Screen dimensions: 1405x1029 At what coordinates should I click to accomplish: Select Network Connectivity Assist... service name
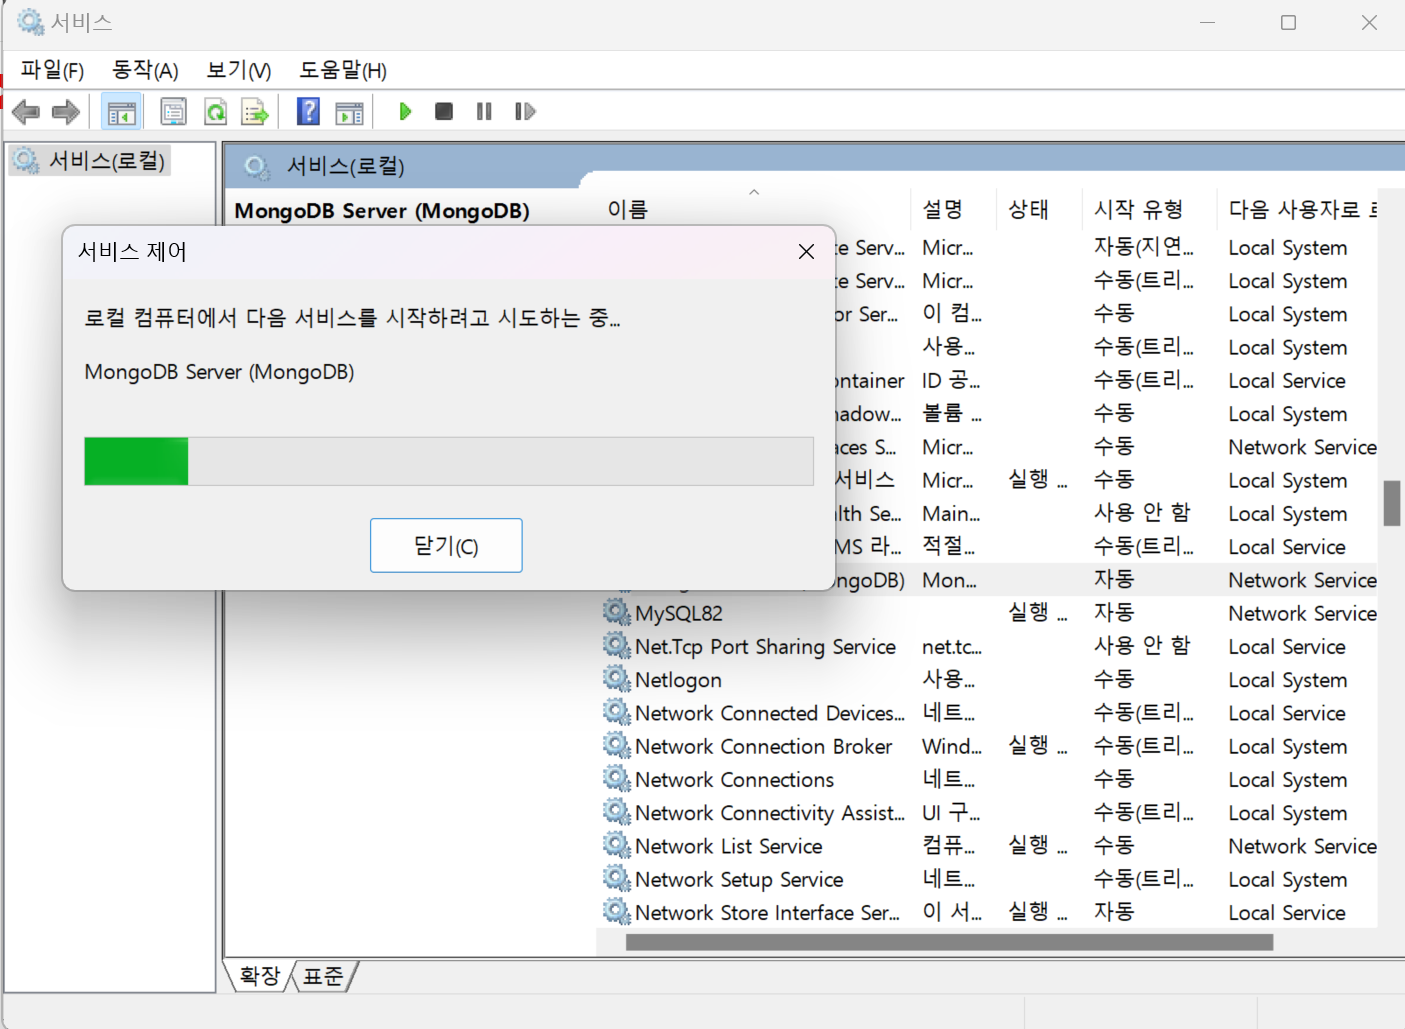pos(769,813)
